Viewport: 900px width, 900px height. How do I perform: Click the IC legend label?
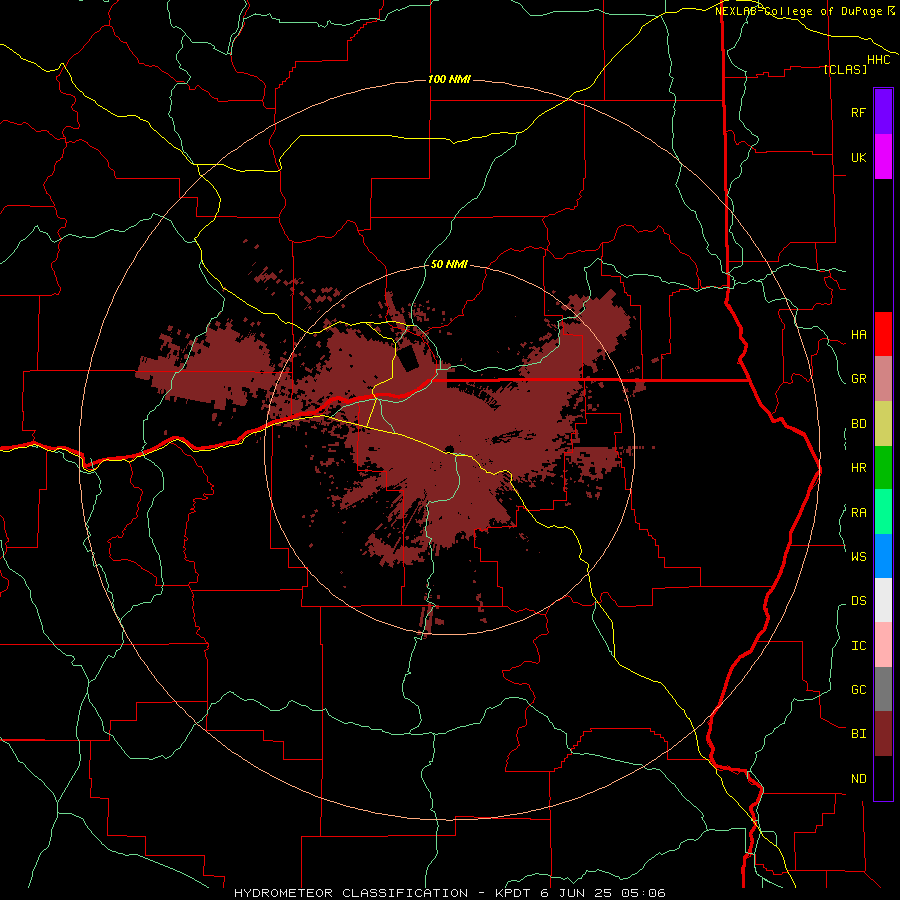pyautogui.click(x=858, y=646)
